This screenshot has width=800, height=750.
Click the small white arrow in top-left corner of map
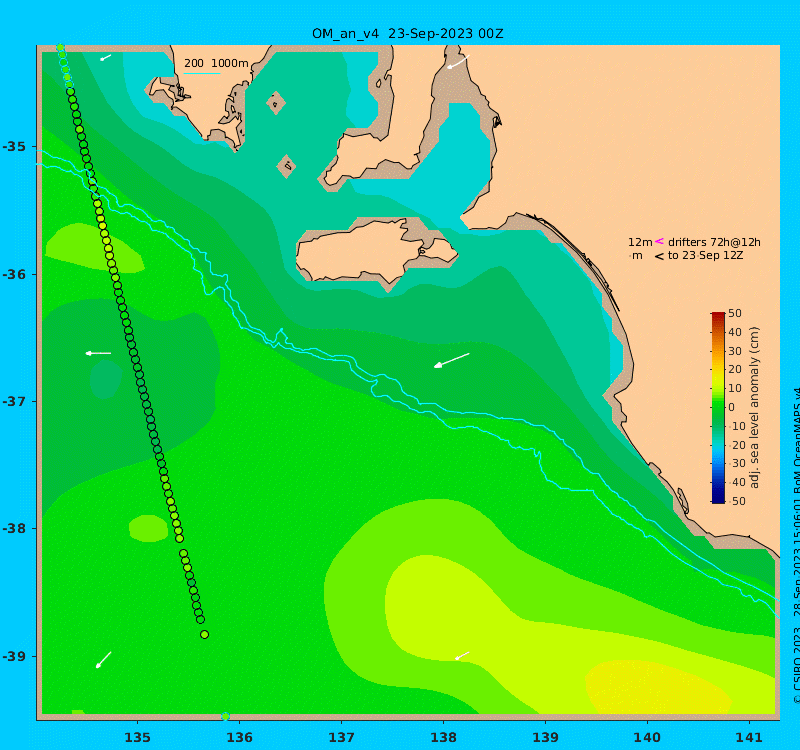pyautogui.click(x=105, y=58)
